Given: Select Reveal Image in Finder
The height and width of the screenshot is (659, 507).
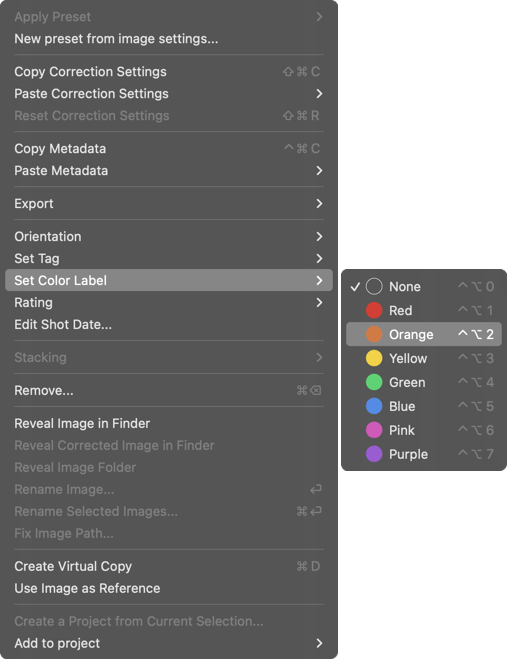Looking at the screenshot, I should tap(169, 424).
